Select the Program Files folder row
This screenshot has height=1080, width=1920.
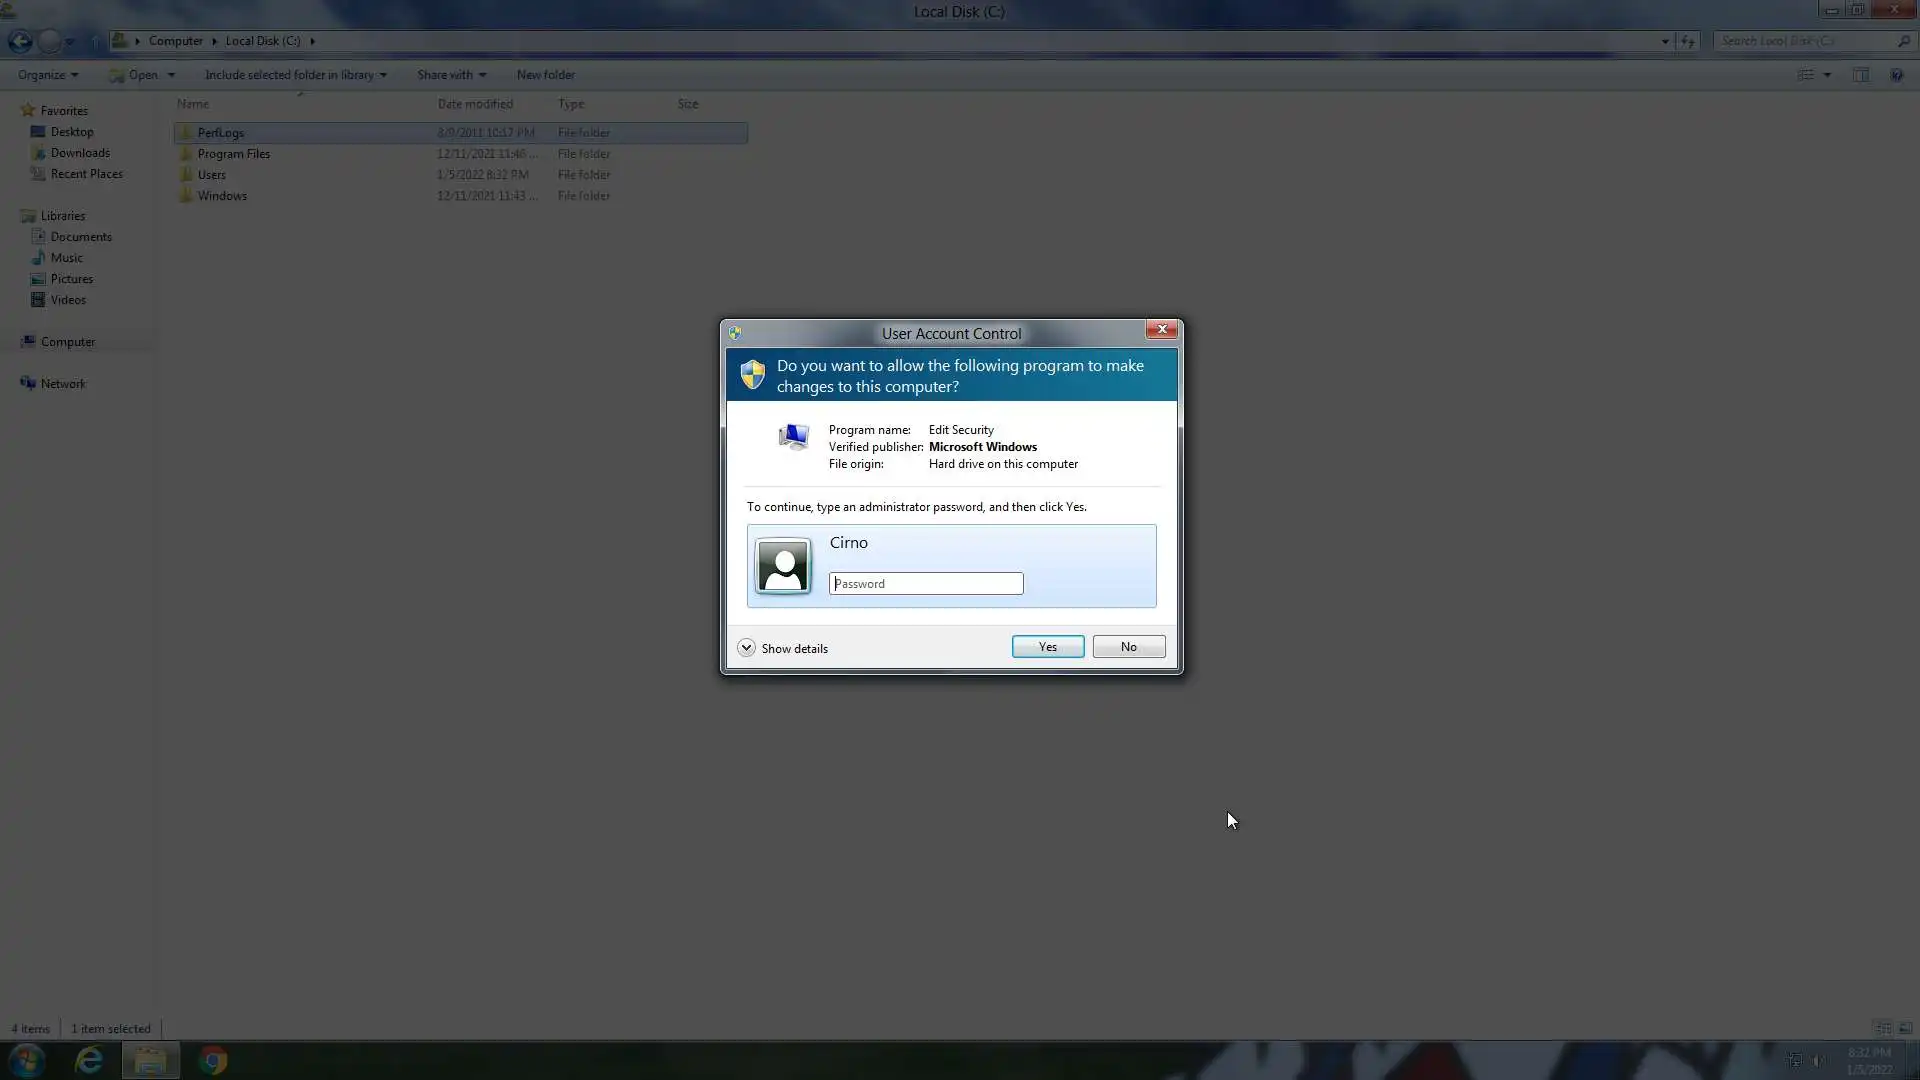(x=233, y=154)
